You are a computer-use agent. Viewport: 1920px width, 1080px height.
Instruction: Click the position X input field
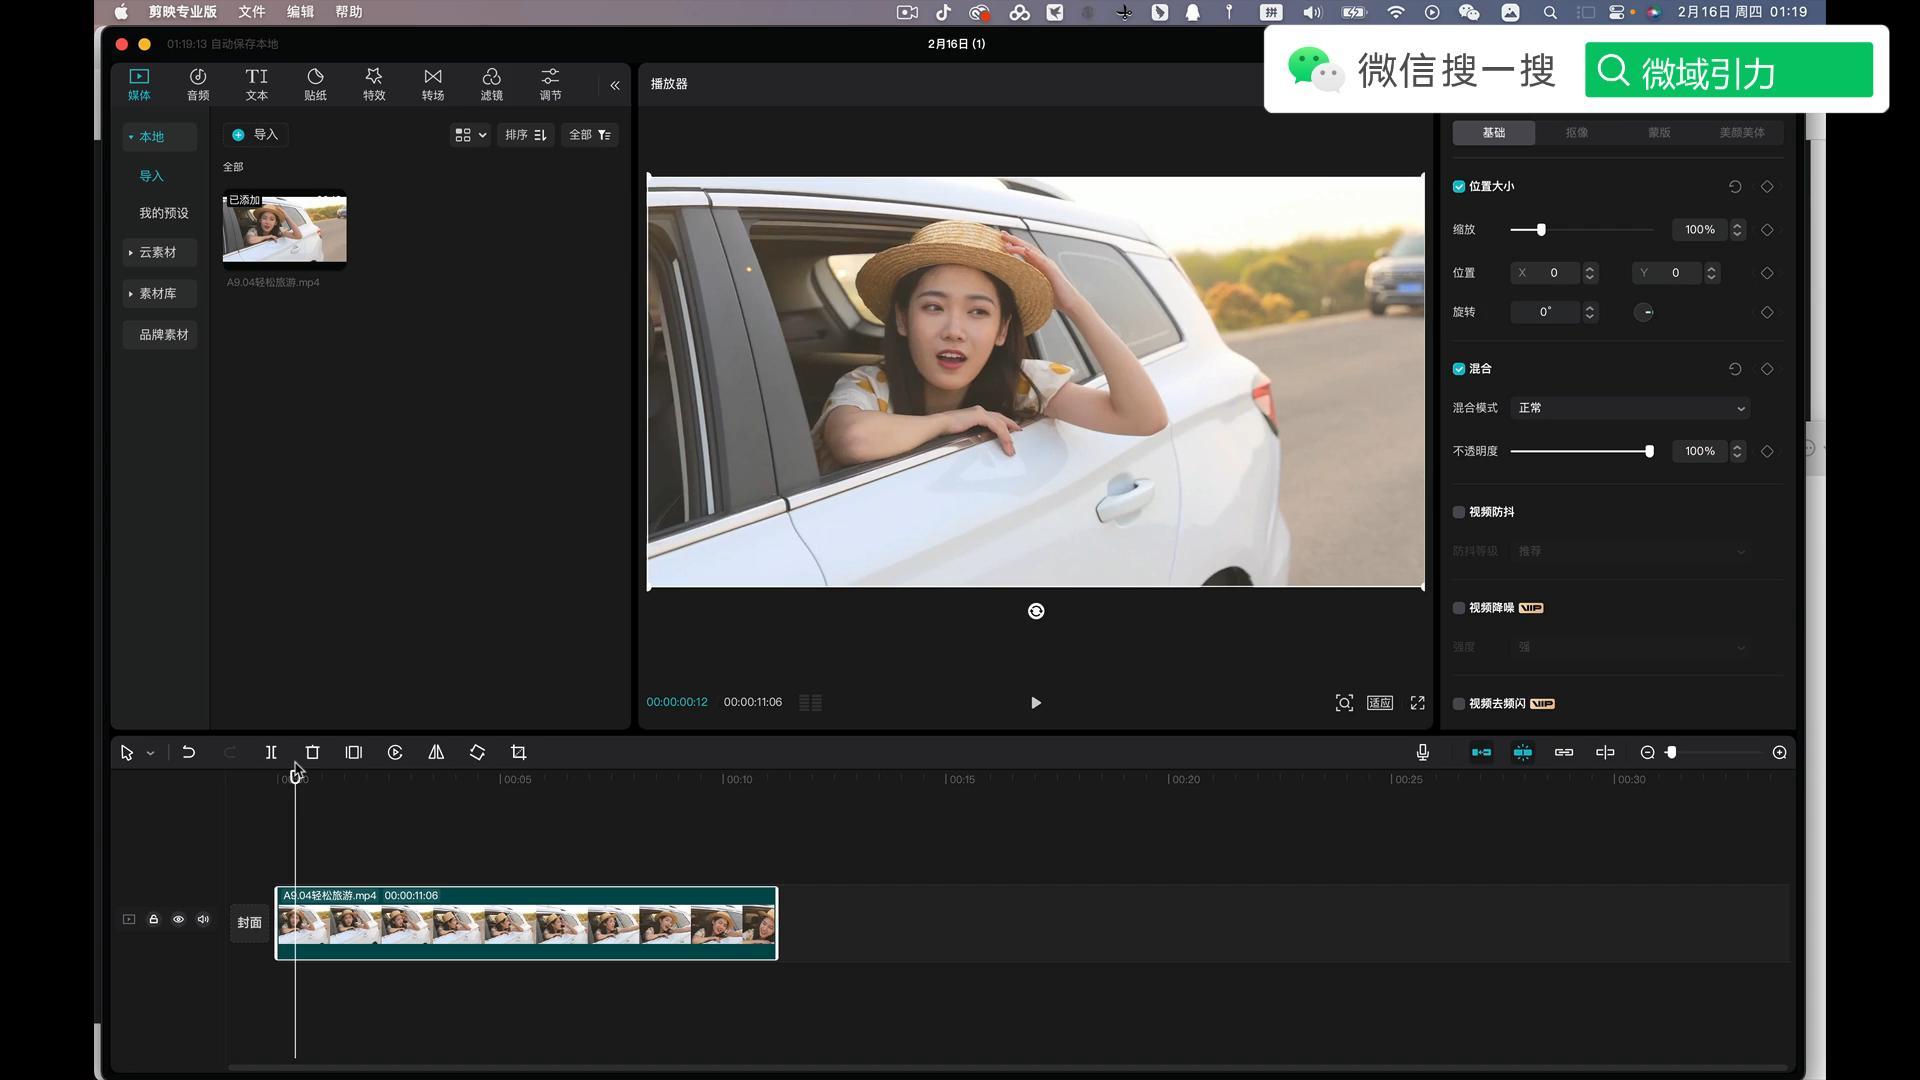tap(1545, 273)
